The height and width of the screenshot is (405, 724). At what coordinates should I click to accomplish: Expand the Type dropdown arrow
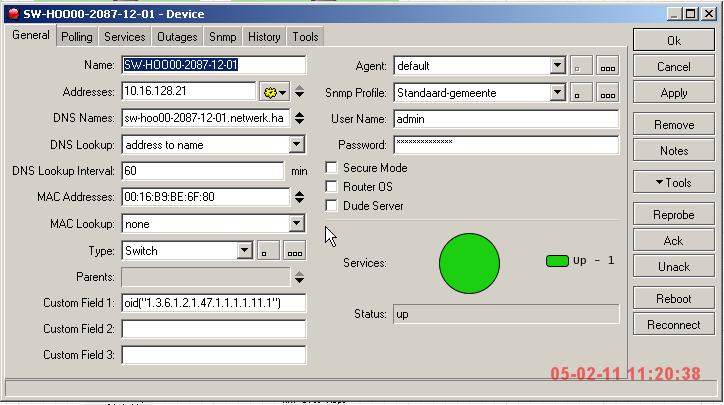(244, 251)
